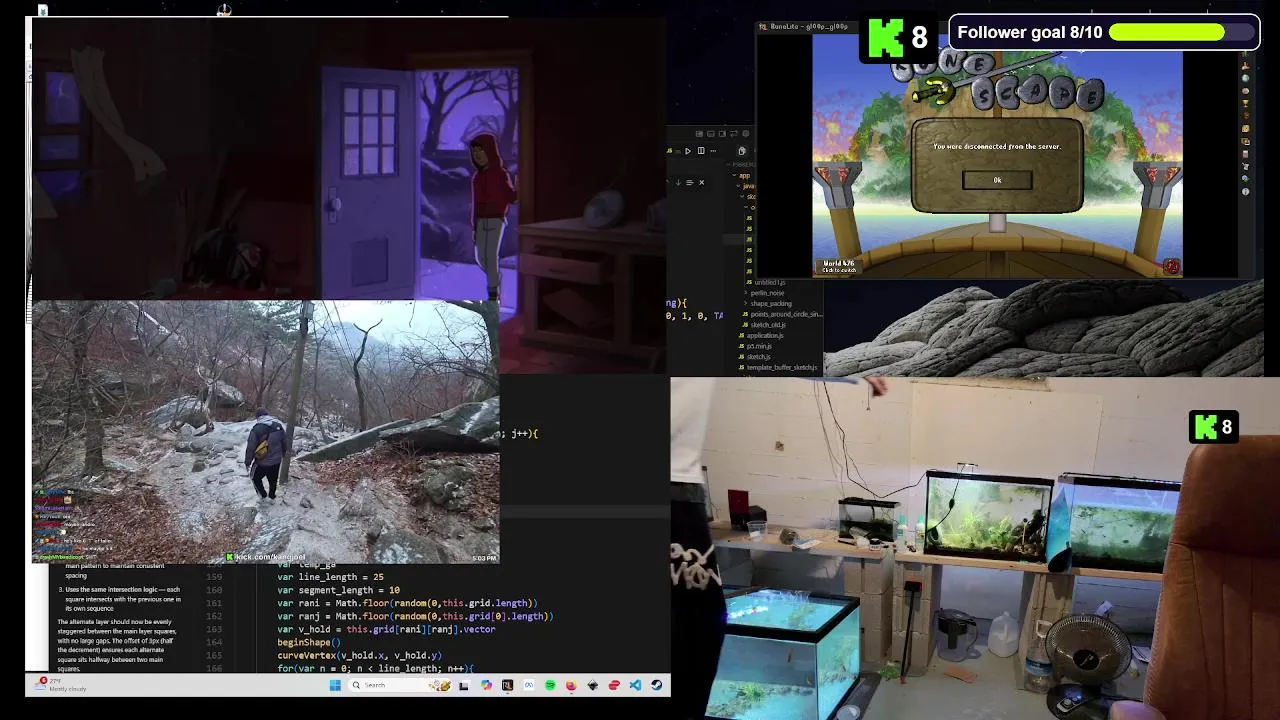This screenshot has height=720, width=1280.
Task: Click the hiking video thumbnail
Action: 266,431
